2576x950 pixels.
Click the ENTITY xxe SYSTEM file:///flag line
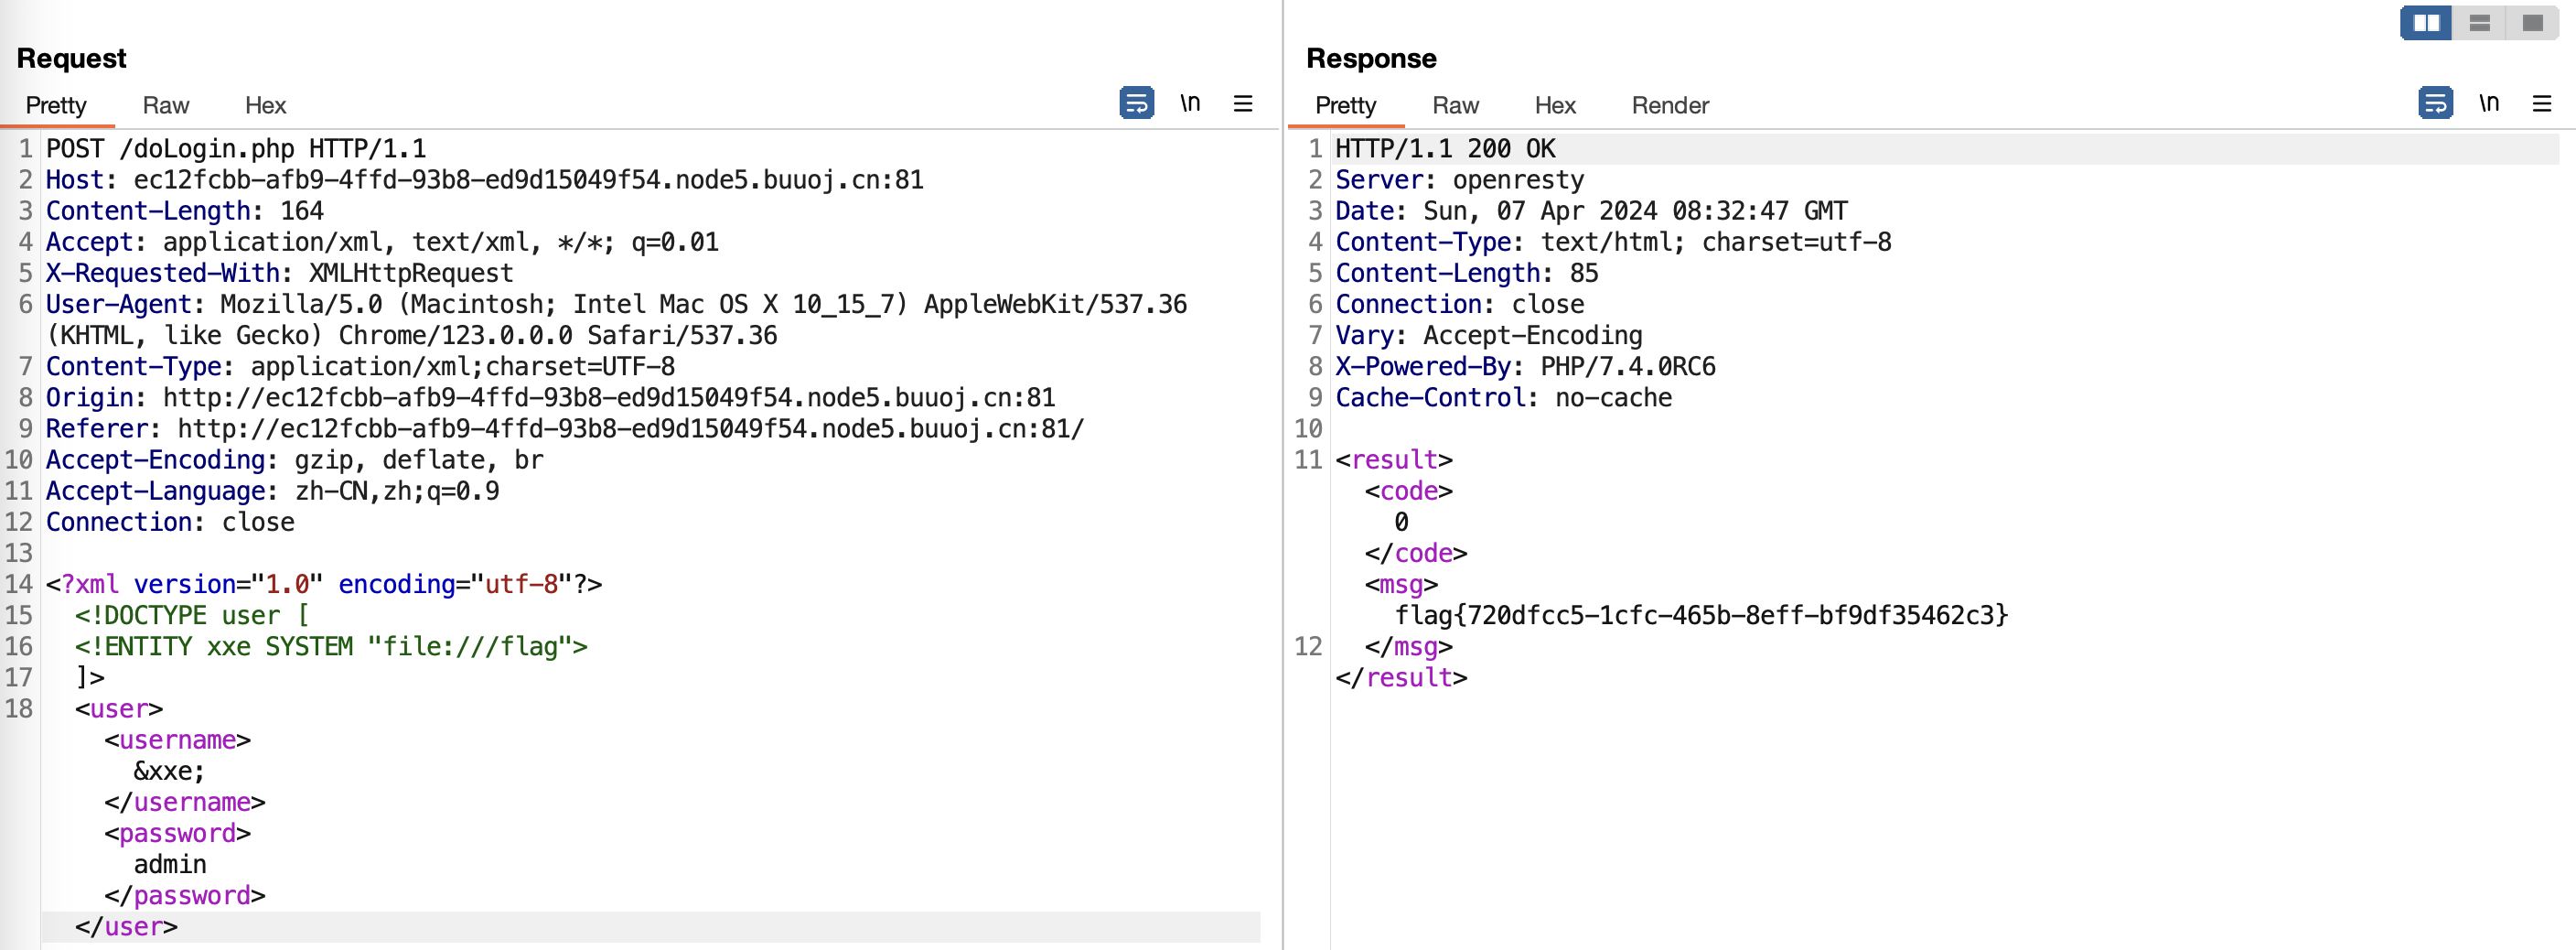[x=331, y=646]
